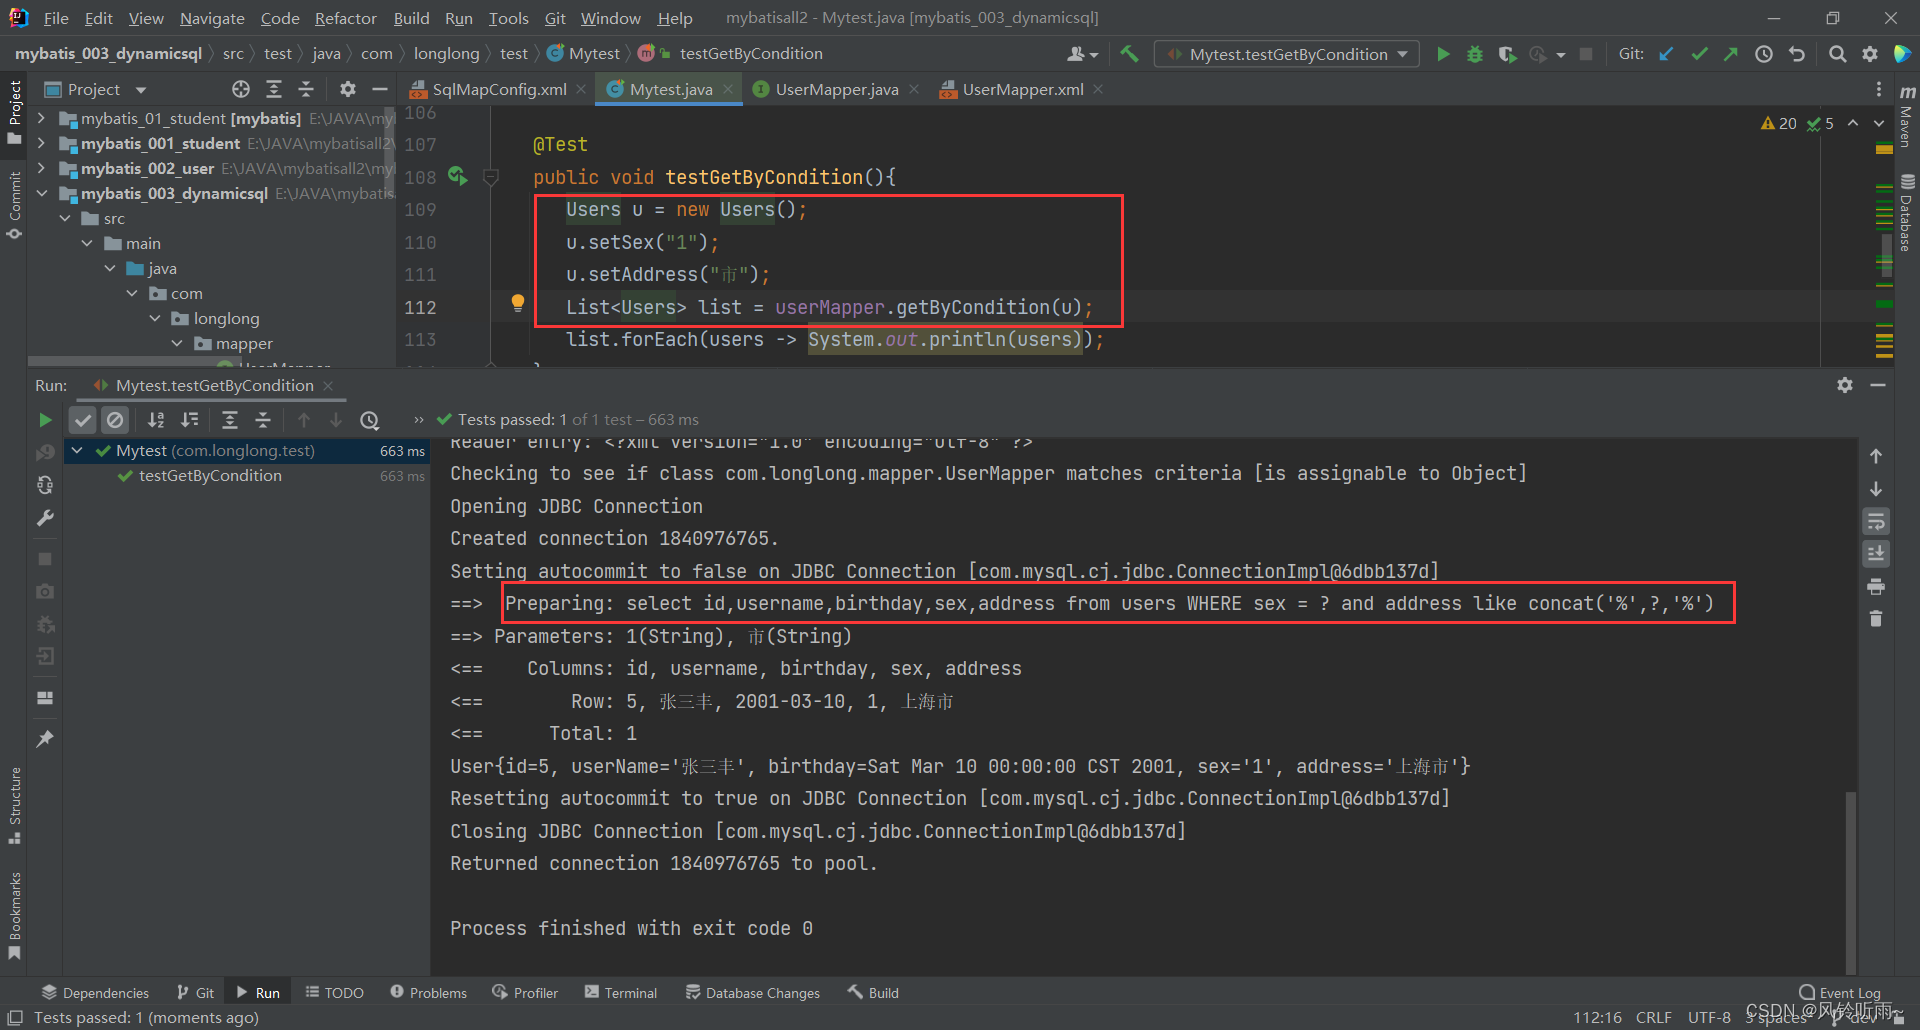Rerun tests in Run panel

click(45, 420)
